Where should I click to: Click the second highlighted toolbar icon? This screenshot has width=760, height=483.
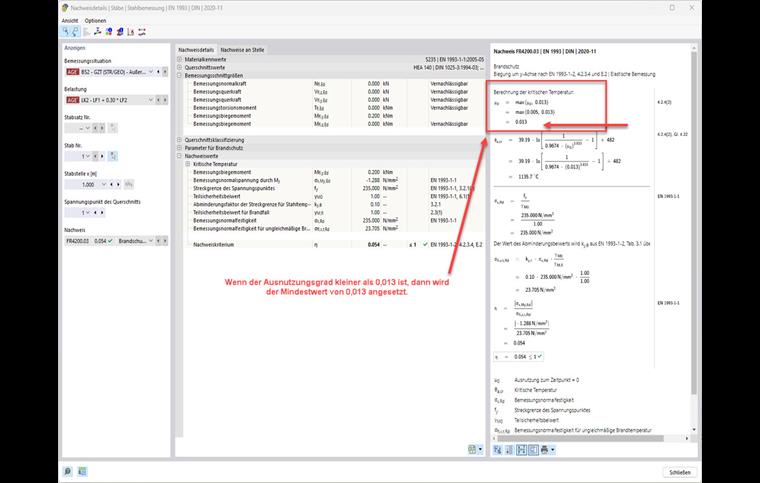[x=75, y=32]
